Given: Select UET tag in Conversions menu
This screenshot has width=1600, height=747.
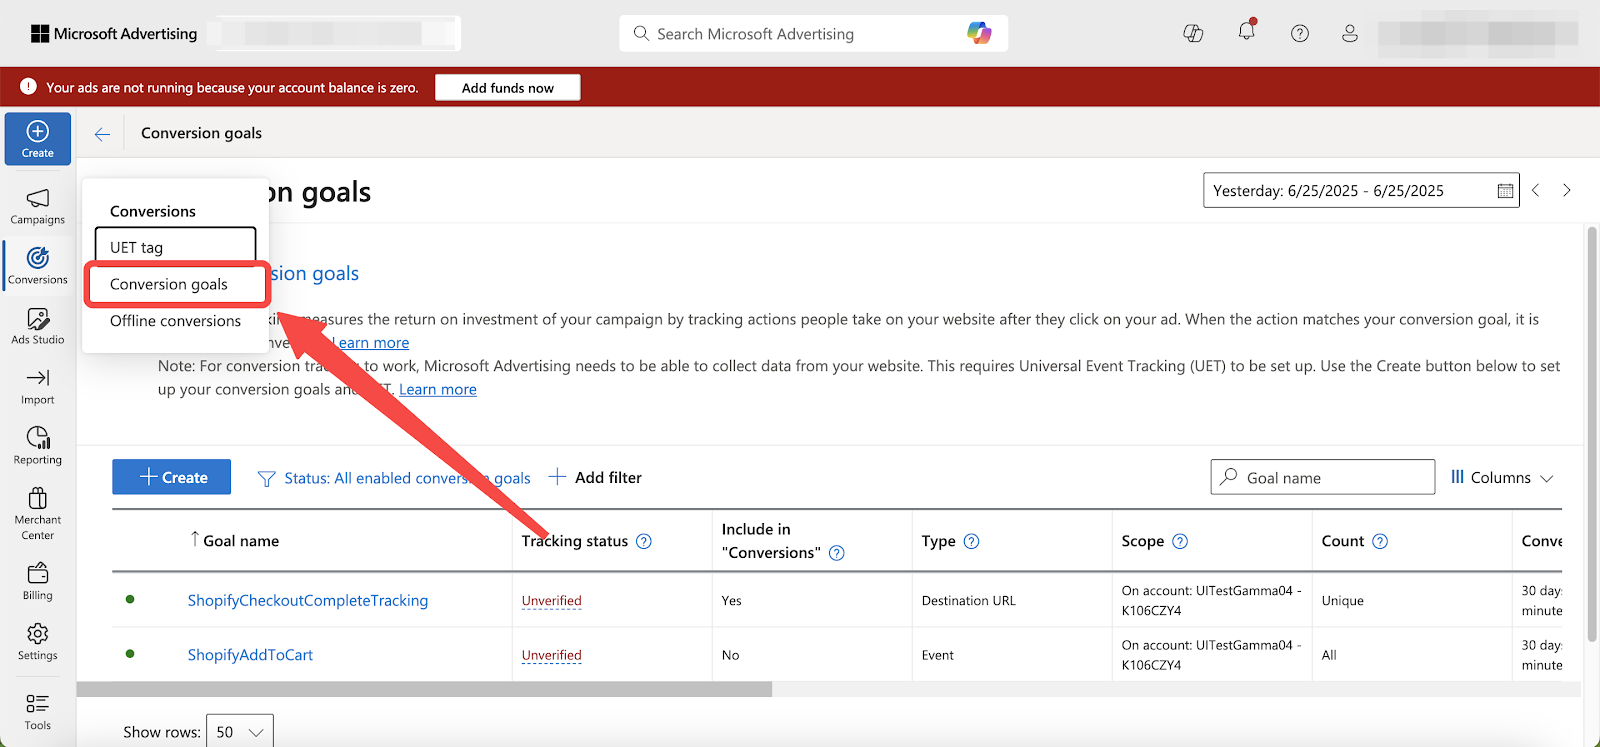Looking at the screenshot, I should pos(175,247).
